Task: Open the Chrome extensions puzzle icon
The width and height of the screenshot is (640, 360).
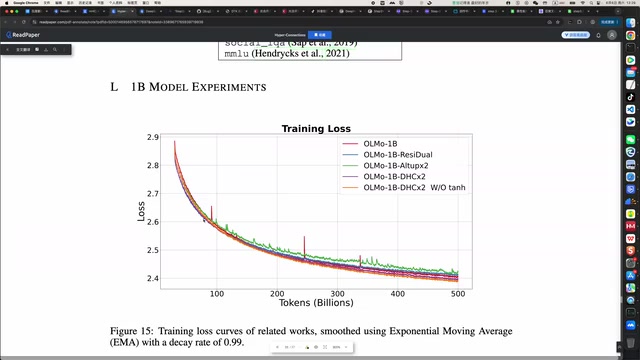Action: tap(579, 22)
